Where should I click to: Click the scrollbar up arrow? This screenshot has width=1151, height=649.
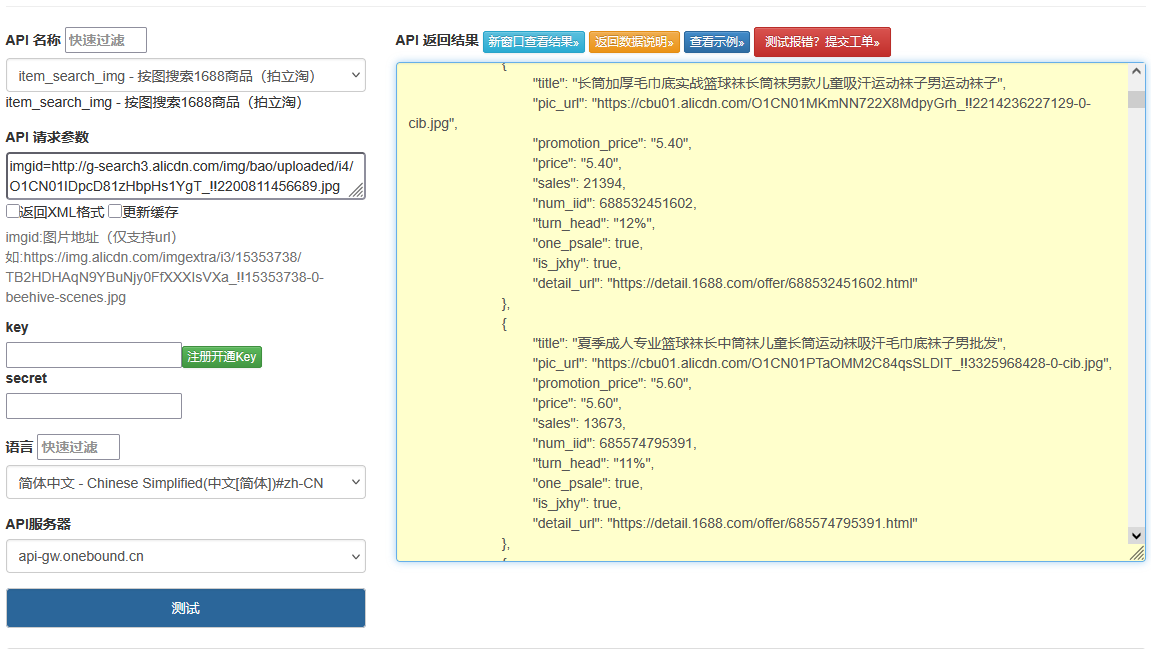[x=1136, y=71]
